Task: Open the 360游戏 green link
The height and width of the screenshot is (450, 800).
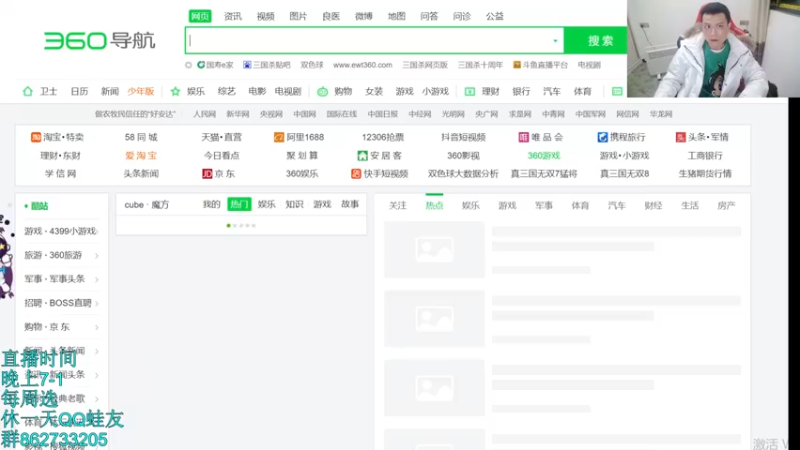Action: click(544, 156)
